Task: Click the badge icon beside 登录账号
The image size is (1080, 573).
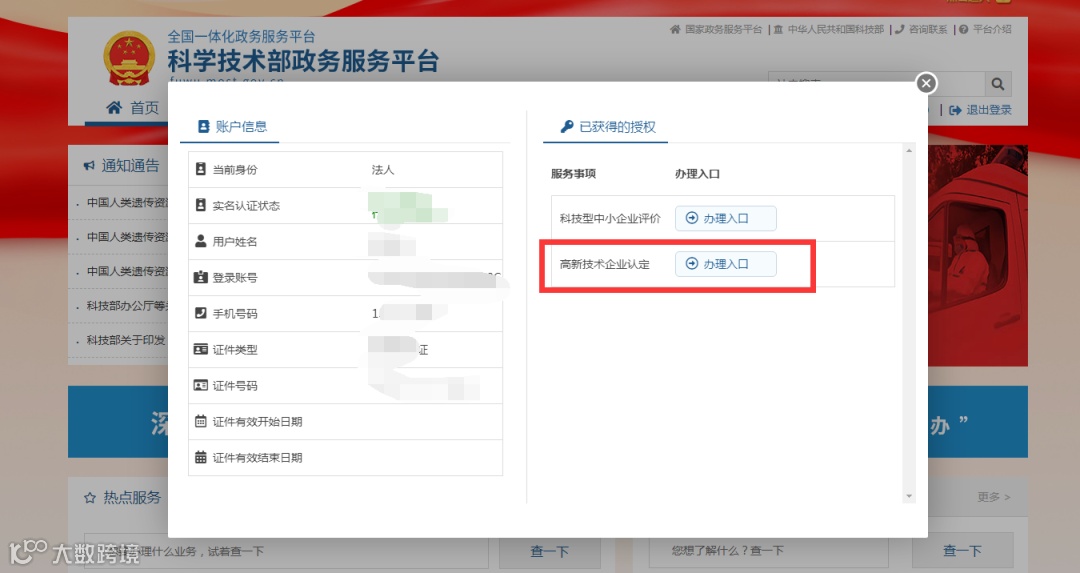Action: point(200,277)
